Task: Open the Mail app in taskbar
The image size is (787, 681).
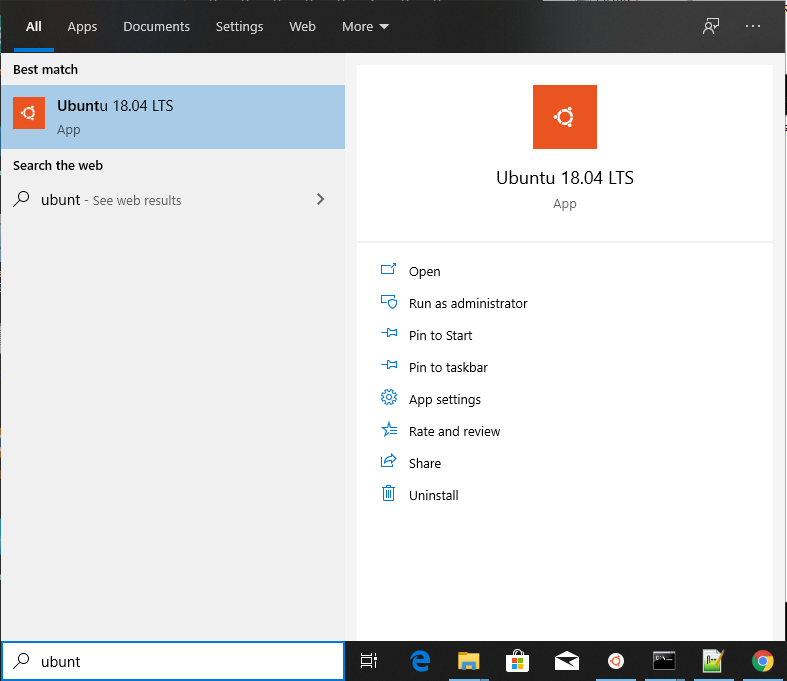Action: pos(566,661)
